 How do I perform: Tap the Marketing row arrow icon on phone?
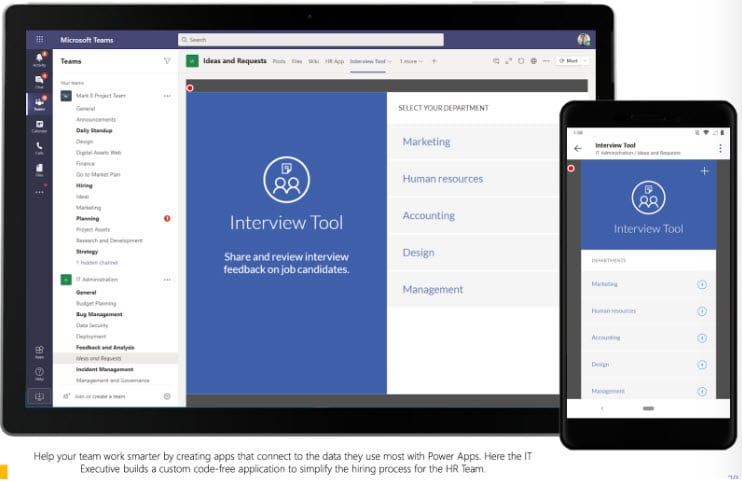tap(702, 285)
